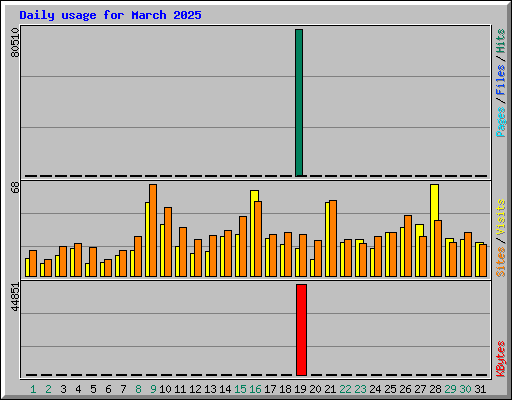Click green day label 15 on the x-axis
This screenshot has height=400, width=512.
[240, 389]
